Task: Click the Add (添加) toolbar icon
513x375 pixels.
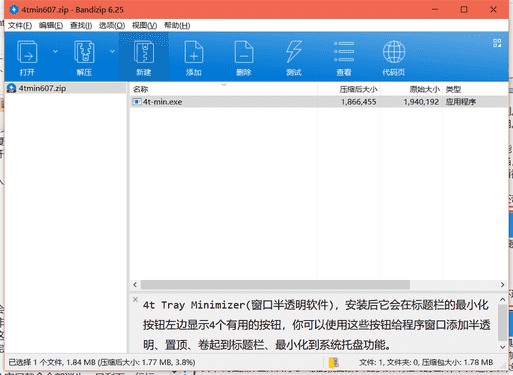Action: [x=194, y=52]
